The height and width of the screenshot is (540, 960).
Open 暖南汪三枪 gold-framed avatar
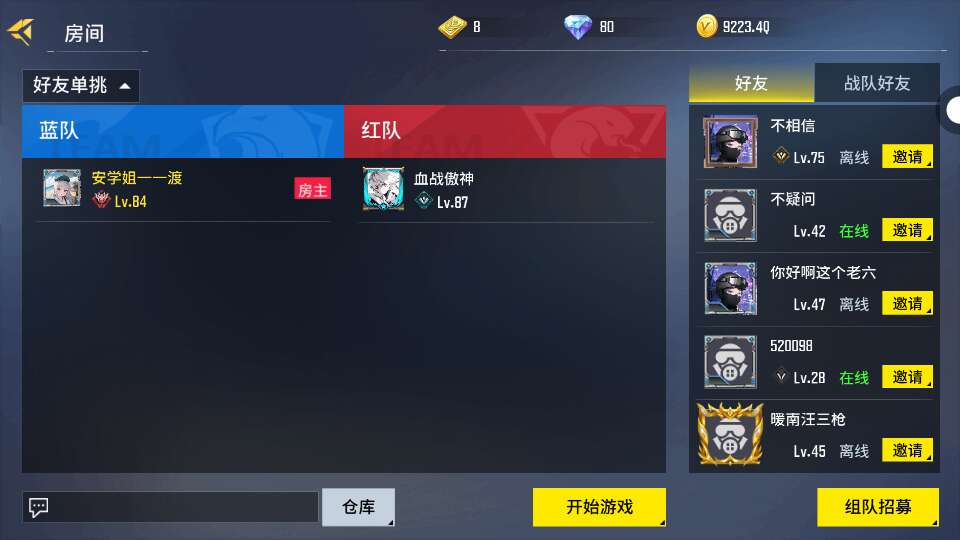[730, 434]
